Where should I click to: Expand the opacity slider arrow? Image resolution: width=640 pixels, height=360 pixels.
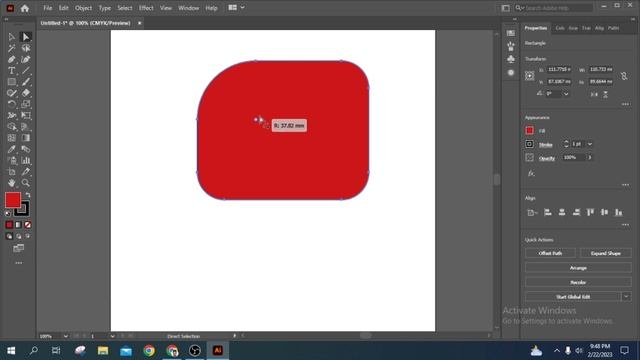tap(590, 158)
